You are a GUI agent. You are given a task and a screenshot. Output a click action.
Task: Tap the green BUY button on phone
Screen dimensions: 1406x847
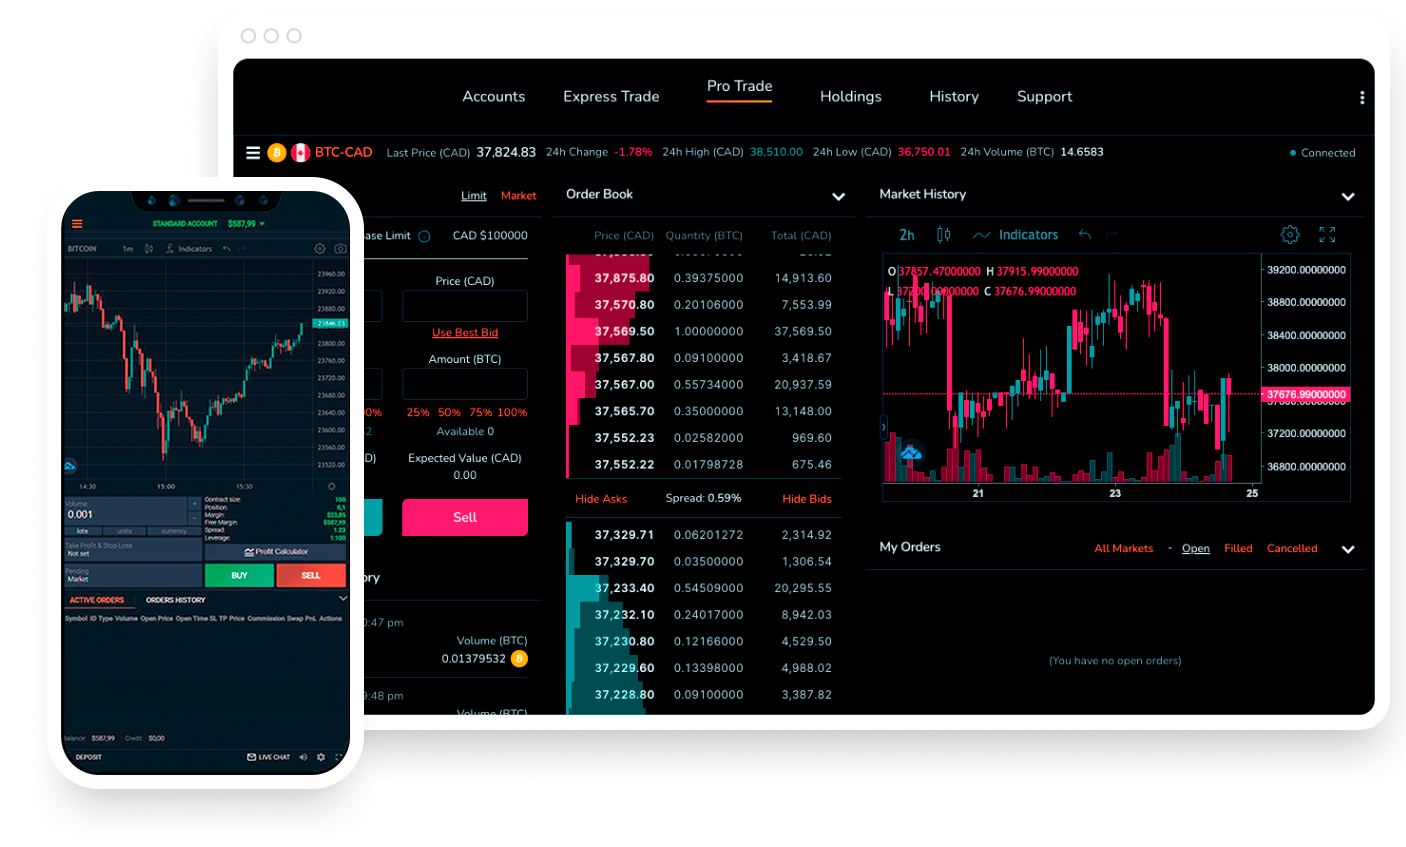pyautogui.click(x=239, y=576)
